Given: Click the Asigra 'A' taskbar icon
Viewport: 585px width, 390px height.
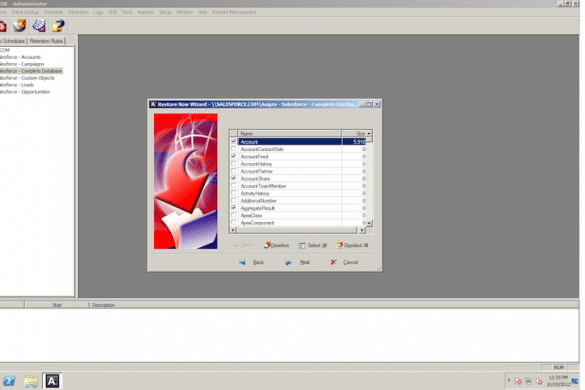Looking at the screenshot, I should tap(52, 381).
